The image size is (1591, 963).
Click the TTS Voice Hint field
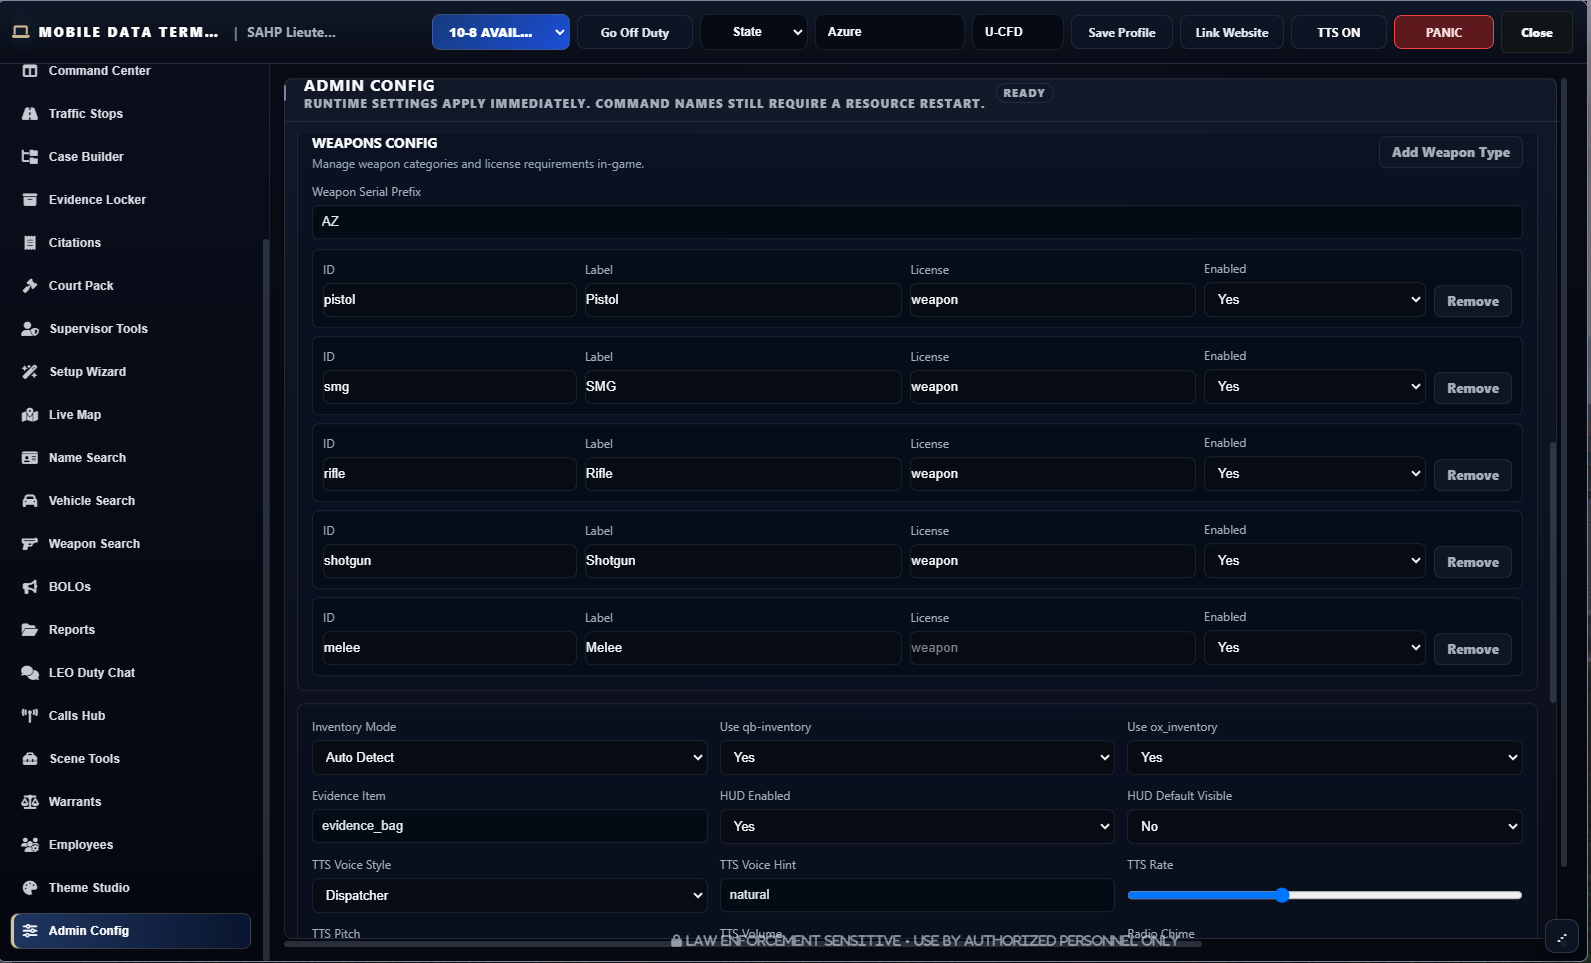tap(917, 895)
